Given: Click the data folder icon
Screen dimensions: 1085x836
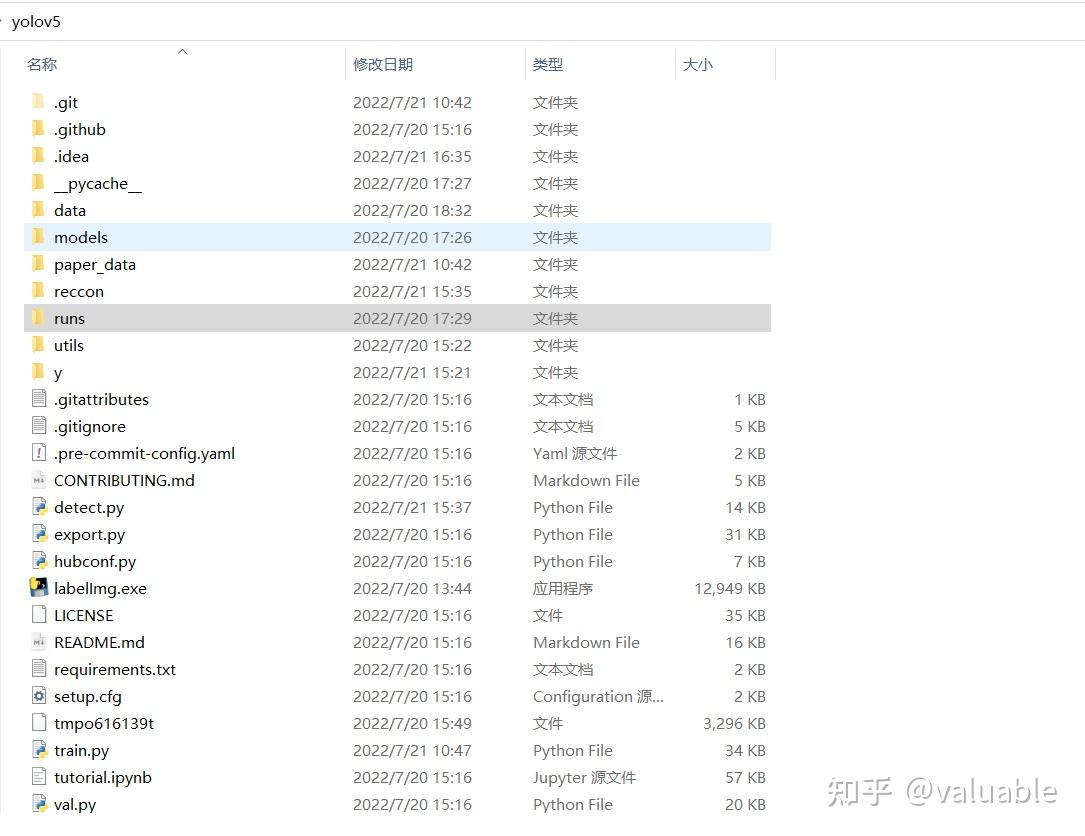Looking at the screenshot, I should tap(39, 210).
